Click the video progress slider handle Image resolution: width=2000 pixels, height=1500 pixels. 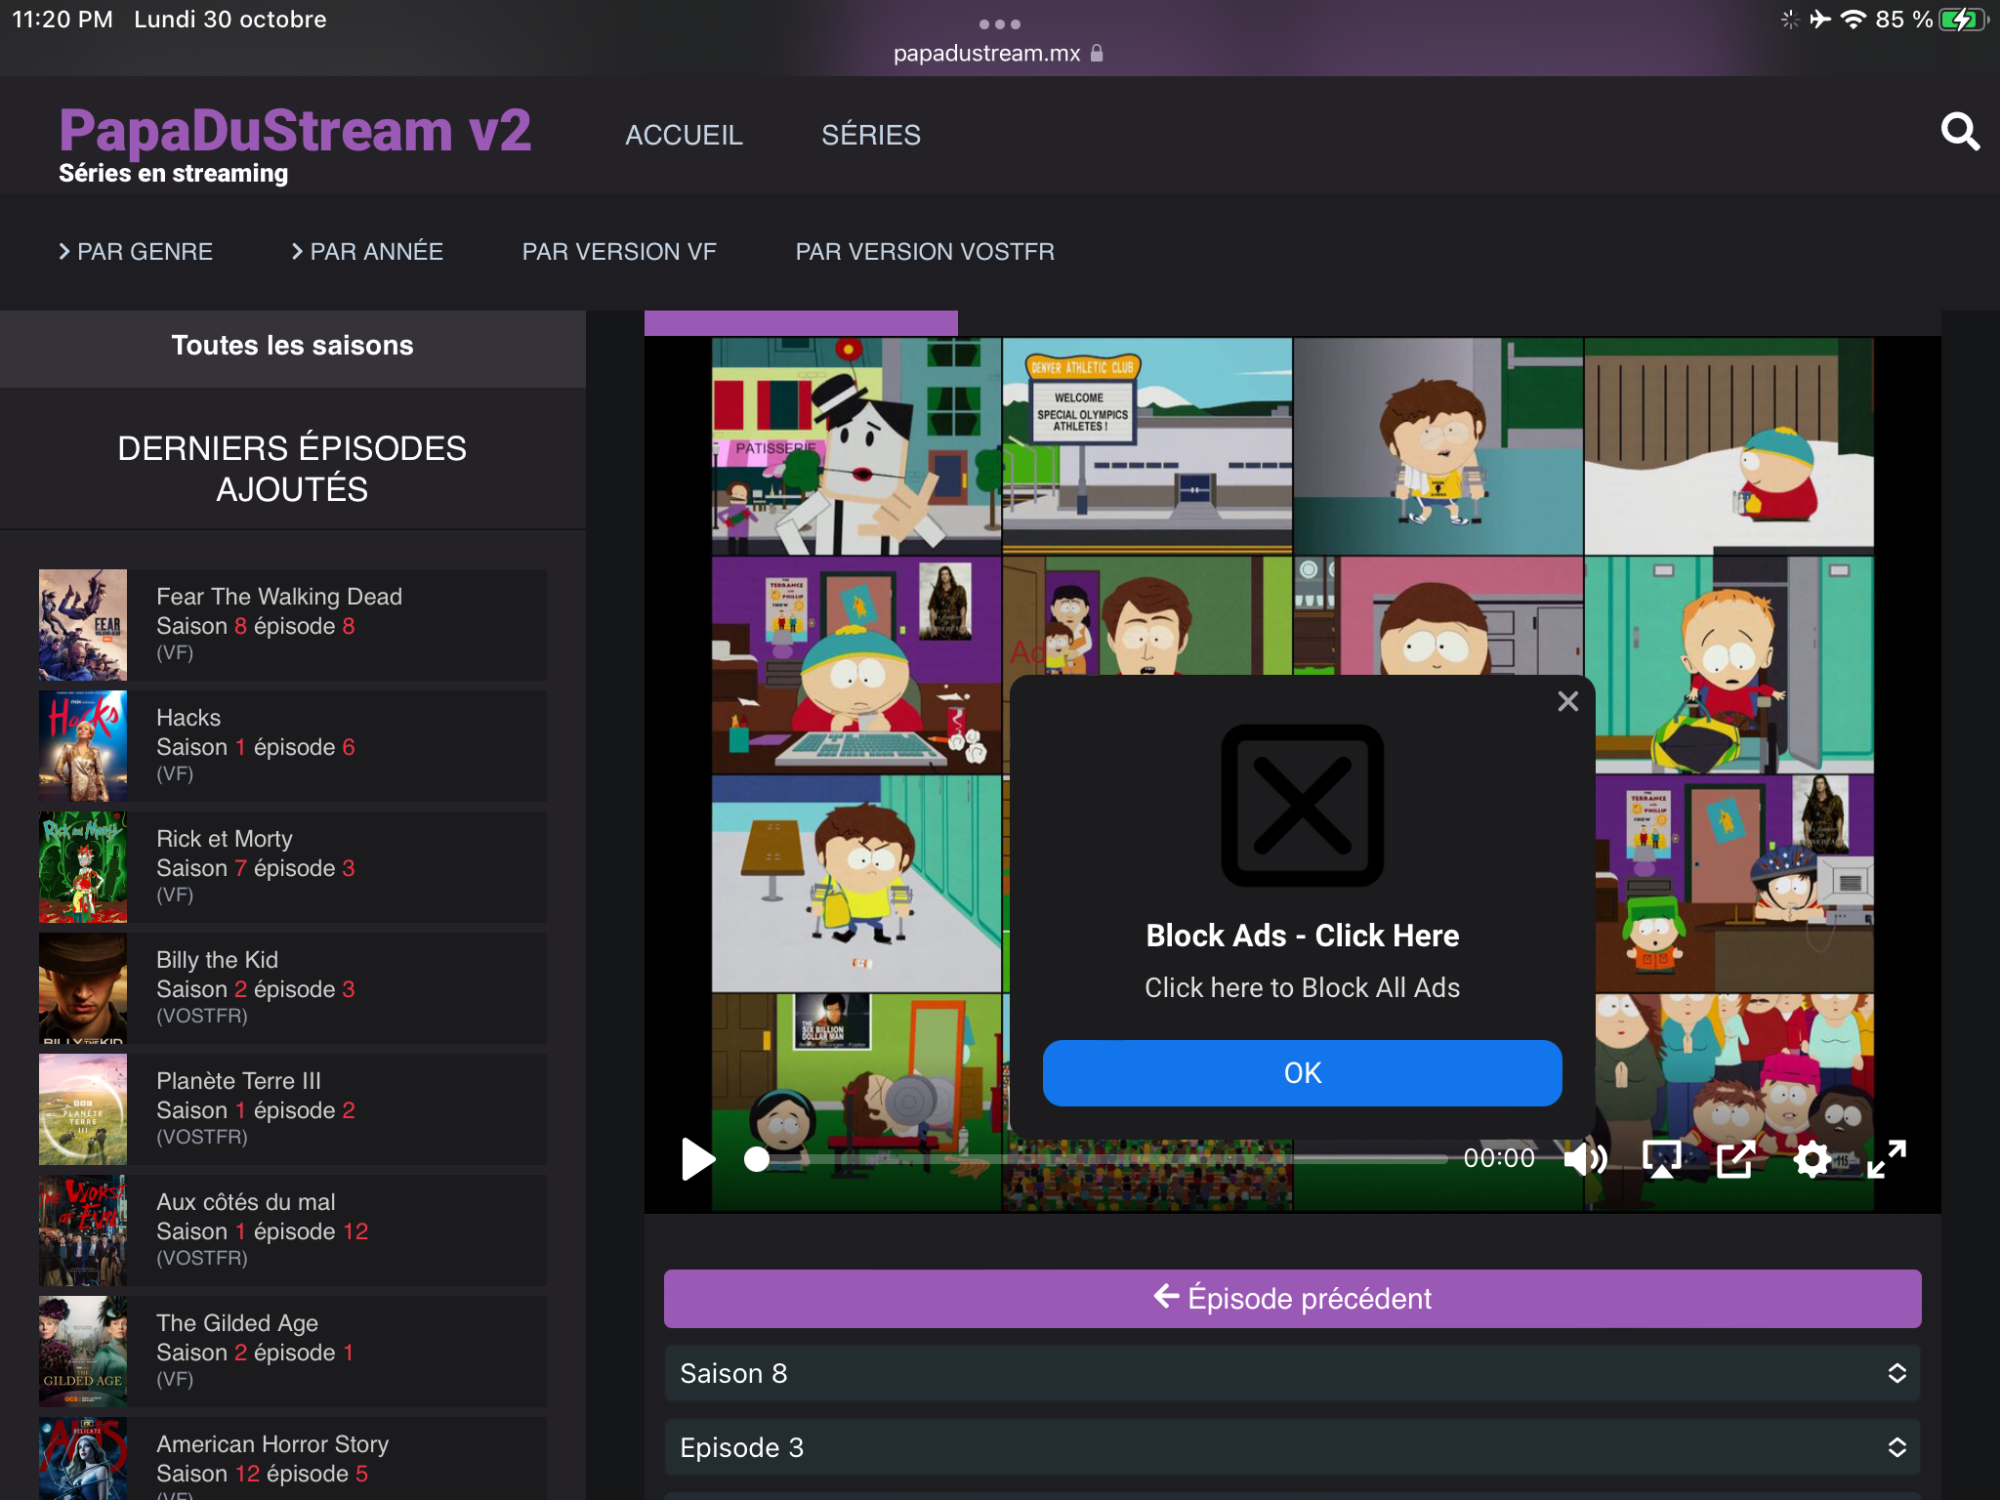coord(757,1159)
